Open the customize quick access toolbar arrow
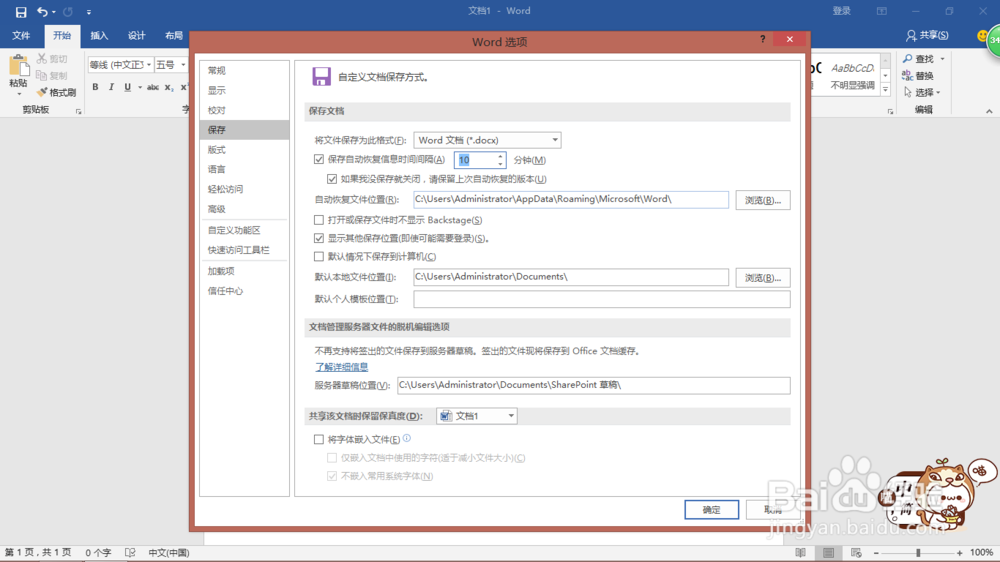The width and height of the screenshot is (1000, 562). (x=89, y=11)
